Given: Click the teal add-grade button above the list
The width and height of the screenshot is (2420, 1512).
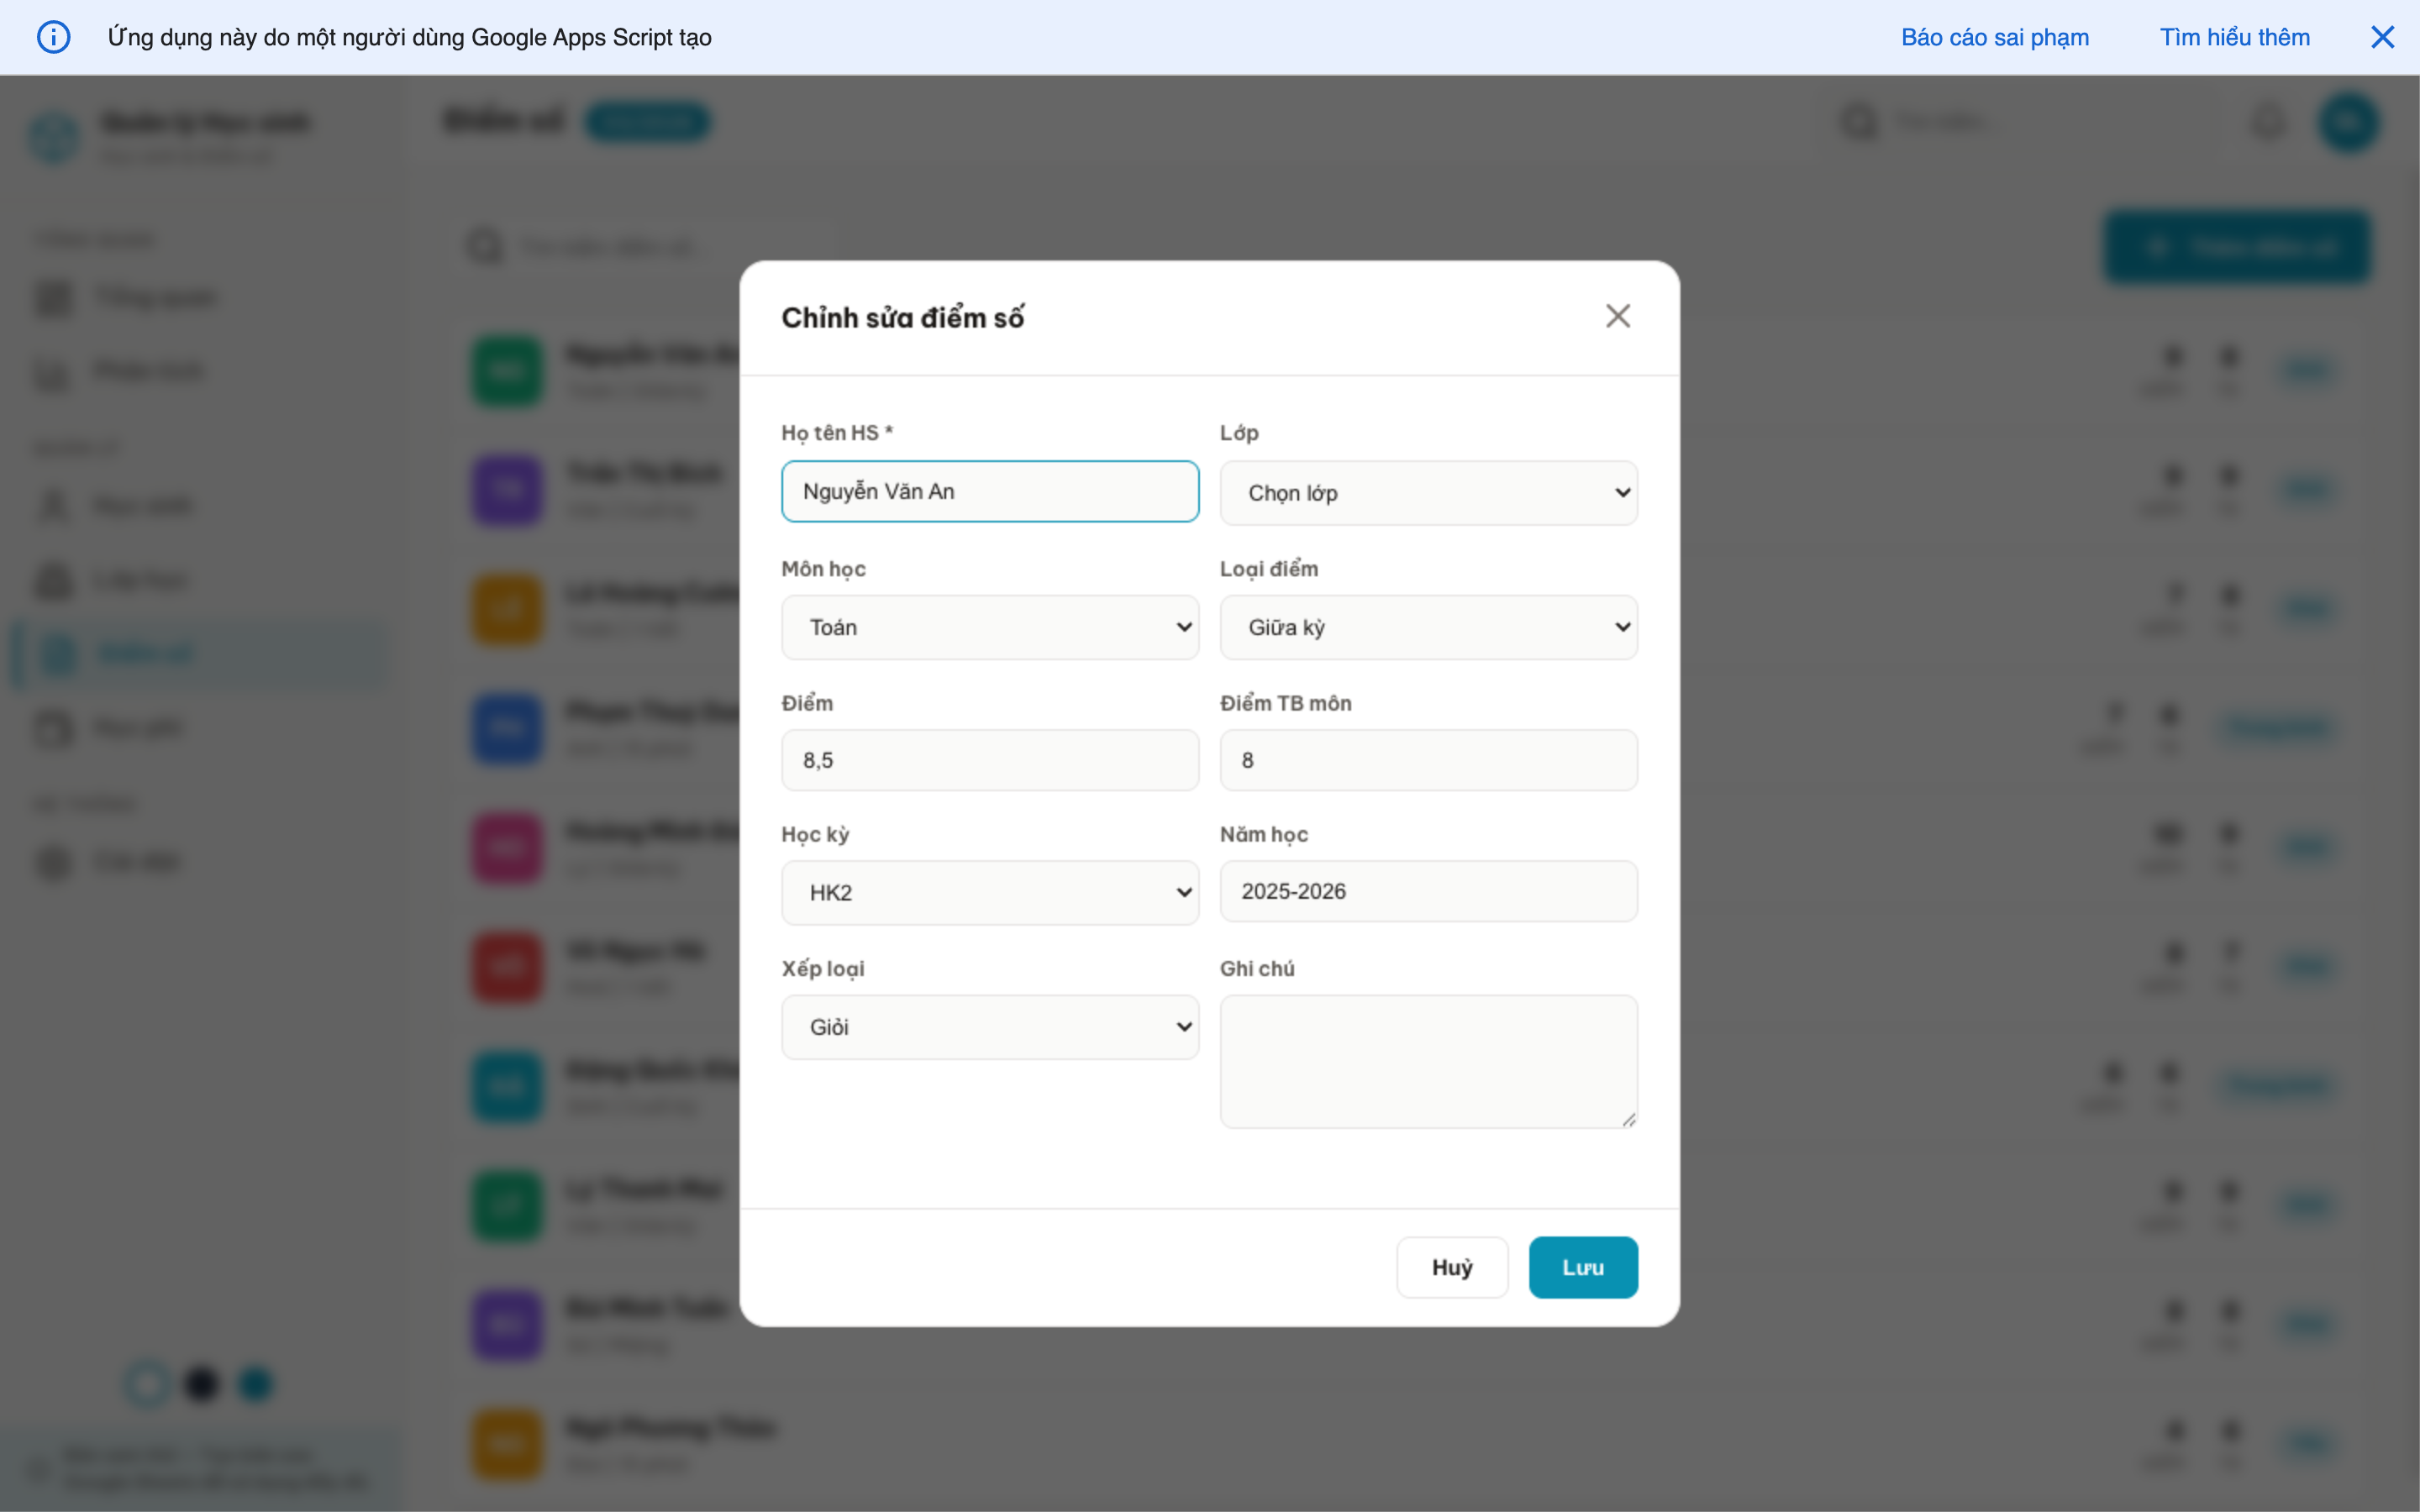Looking at the screenshot, I should click(2236, 246).
